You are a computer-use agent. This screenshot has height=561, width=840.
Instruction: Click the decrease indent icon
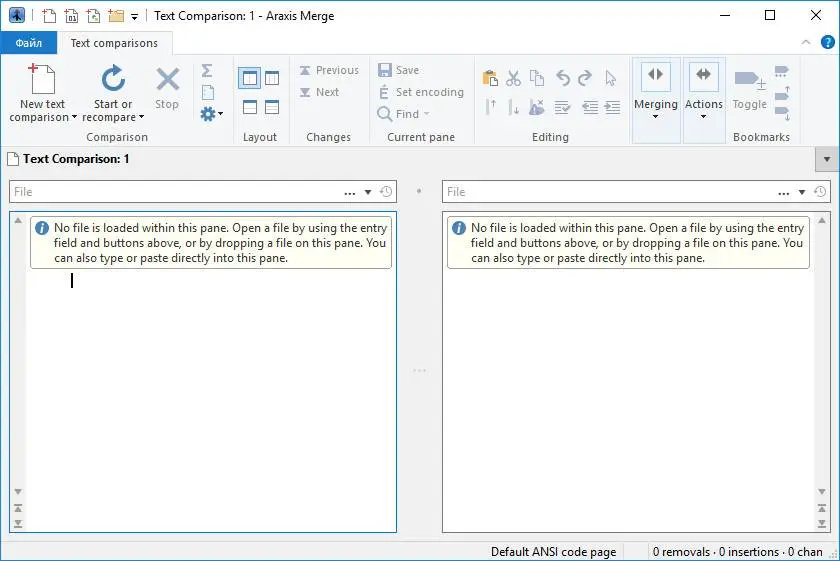click(590, 107)
